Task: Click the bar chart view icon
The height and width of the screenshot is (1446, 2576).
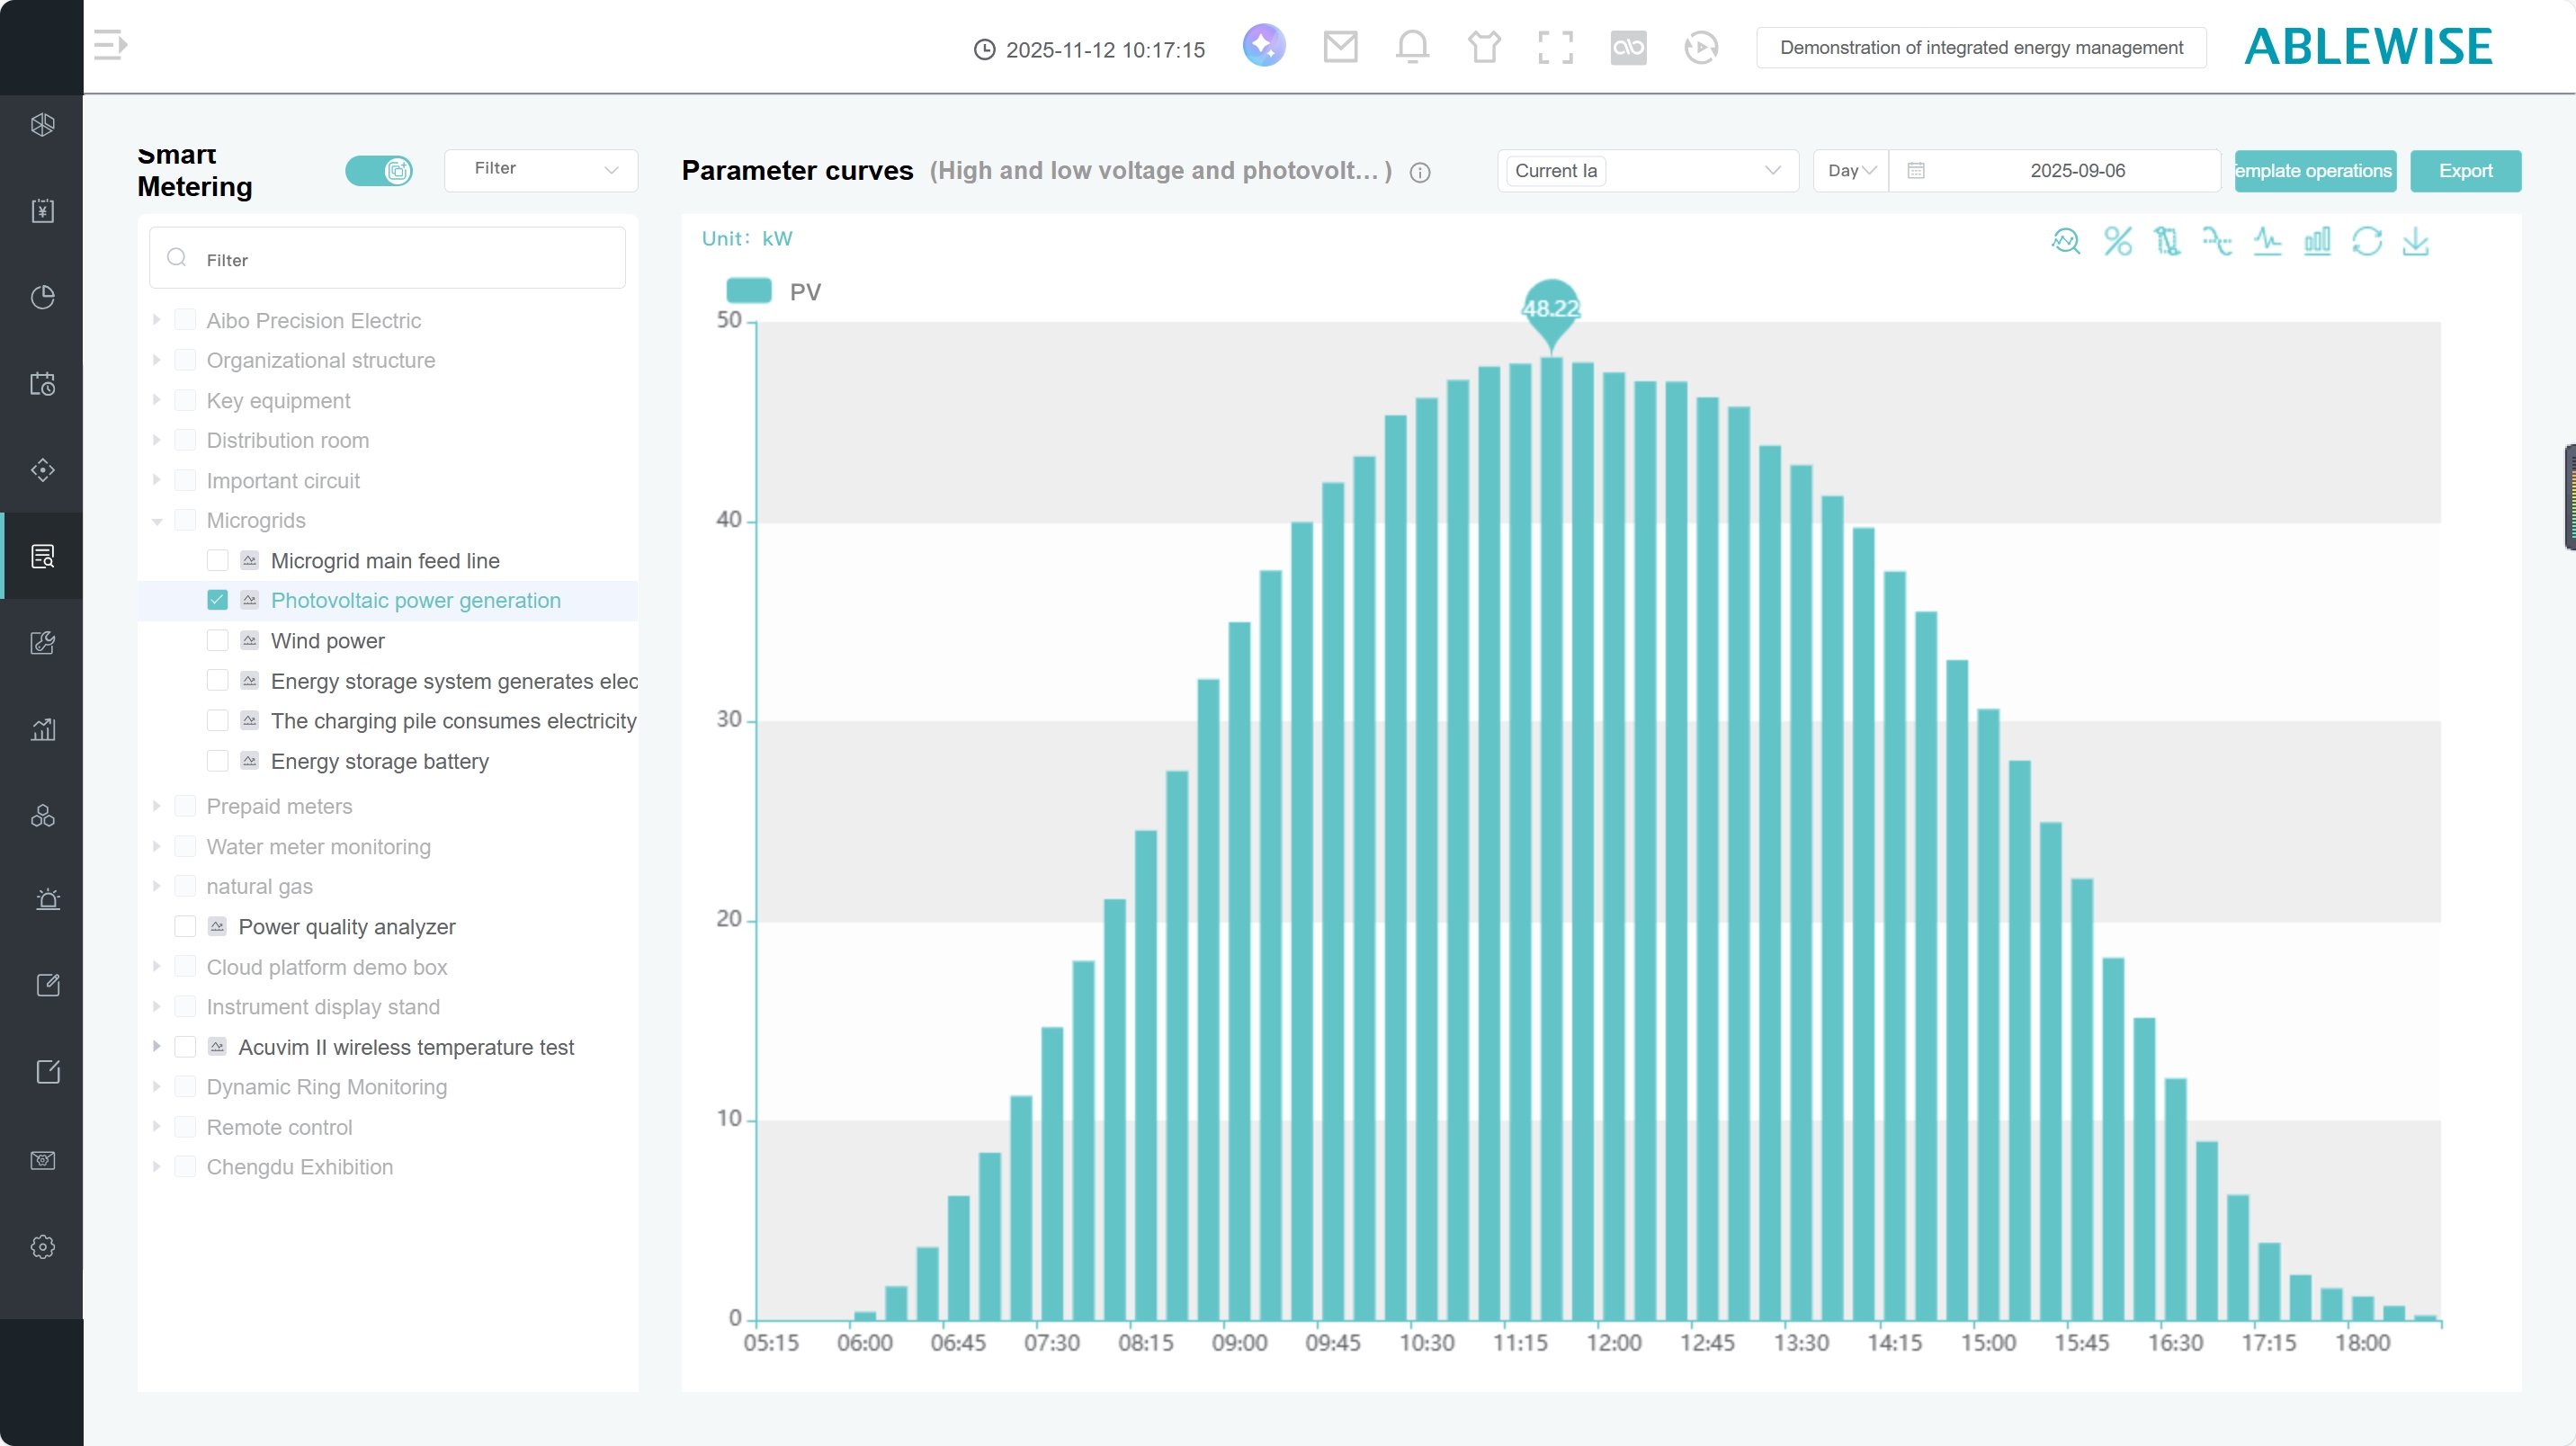Action: point(2316,241)
